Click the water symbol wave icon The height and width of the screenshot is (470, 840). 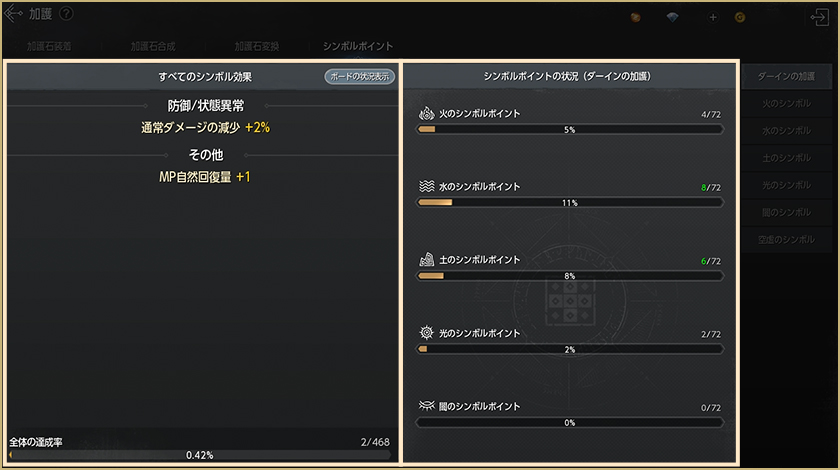tap(426, 186)
